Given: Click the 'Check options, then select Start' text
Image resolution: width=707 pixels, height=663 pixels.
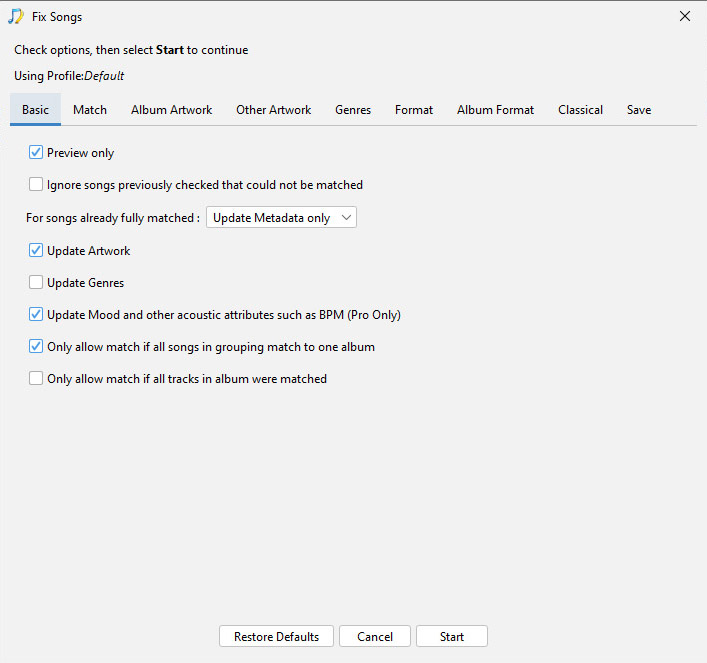Looking at the screenshot, I should [131, 50].
